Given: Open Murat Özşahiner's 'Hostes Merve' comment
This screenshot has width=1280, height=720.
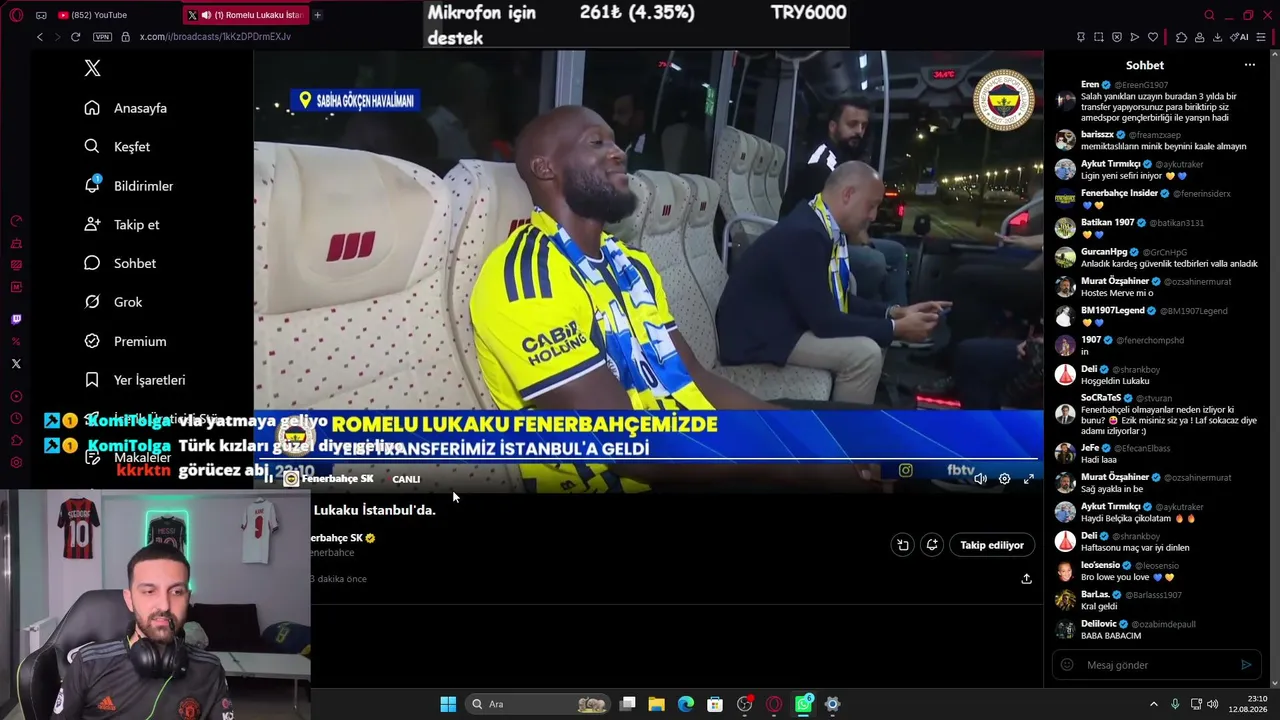Looking at the screenshot, I should pos(1117,293).
